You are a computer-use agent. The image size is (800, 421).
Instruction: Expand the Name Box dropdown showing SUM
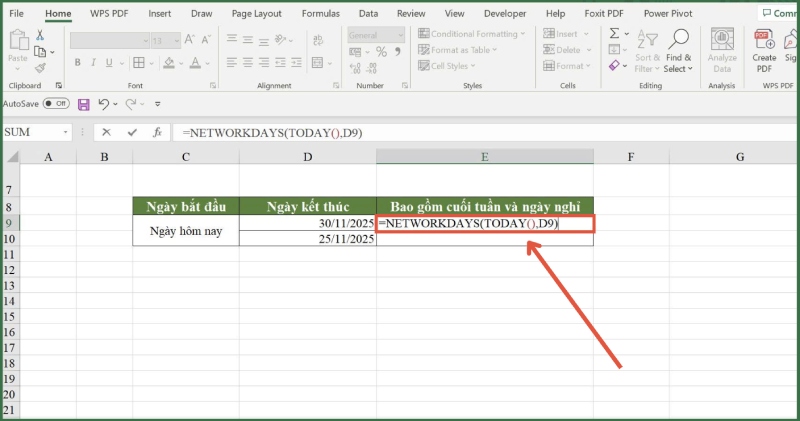(67, 132)
